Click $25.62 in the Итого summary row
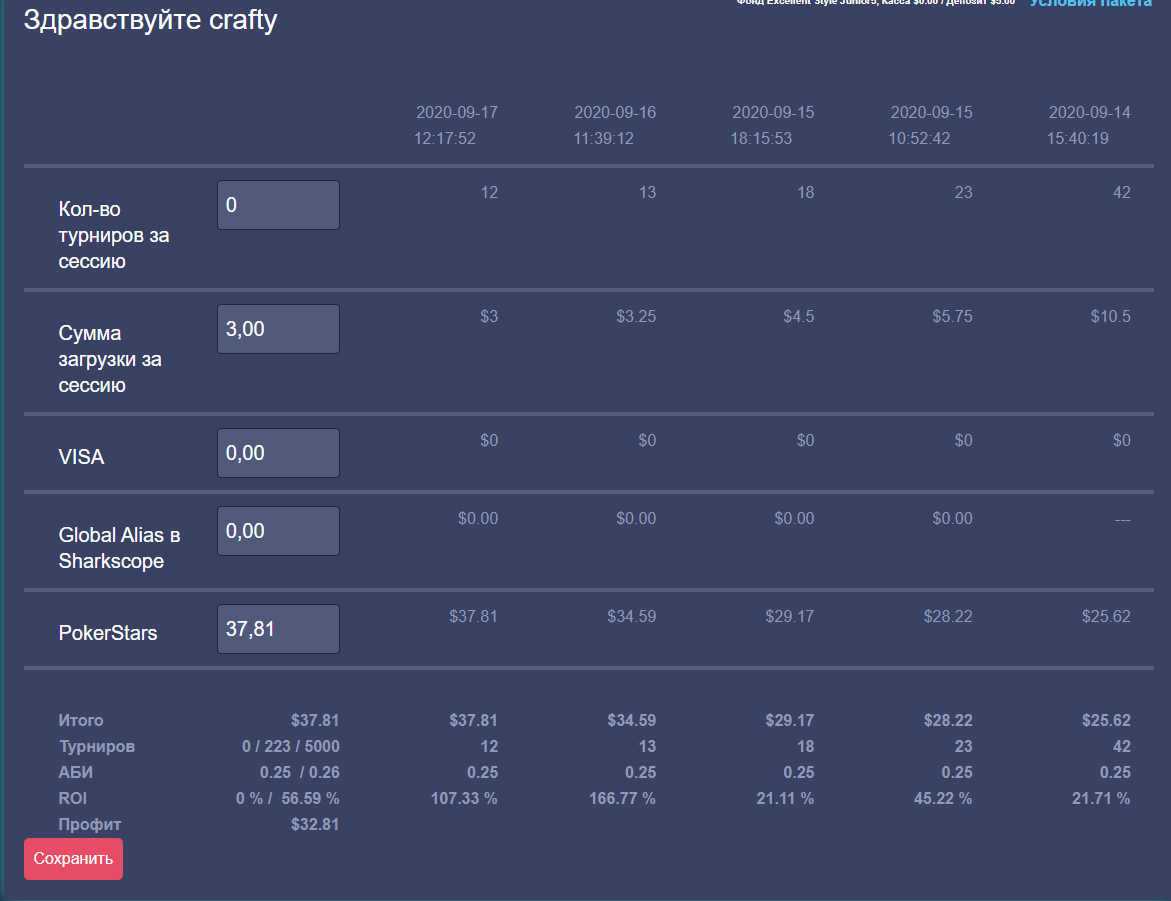The image size is (1171, 901). (1106, 720)
